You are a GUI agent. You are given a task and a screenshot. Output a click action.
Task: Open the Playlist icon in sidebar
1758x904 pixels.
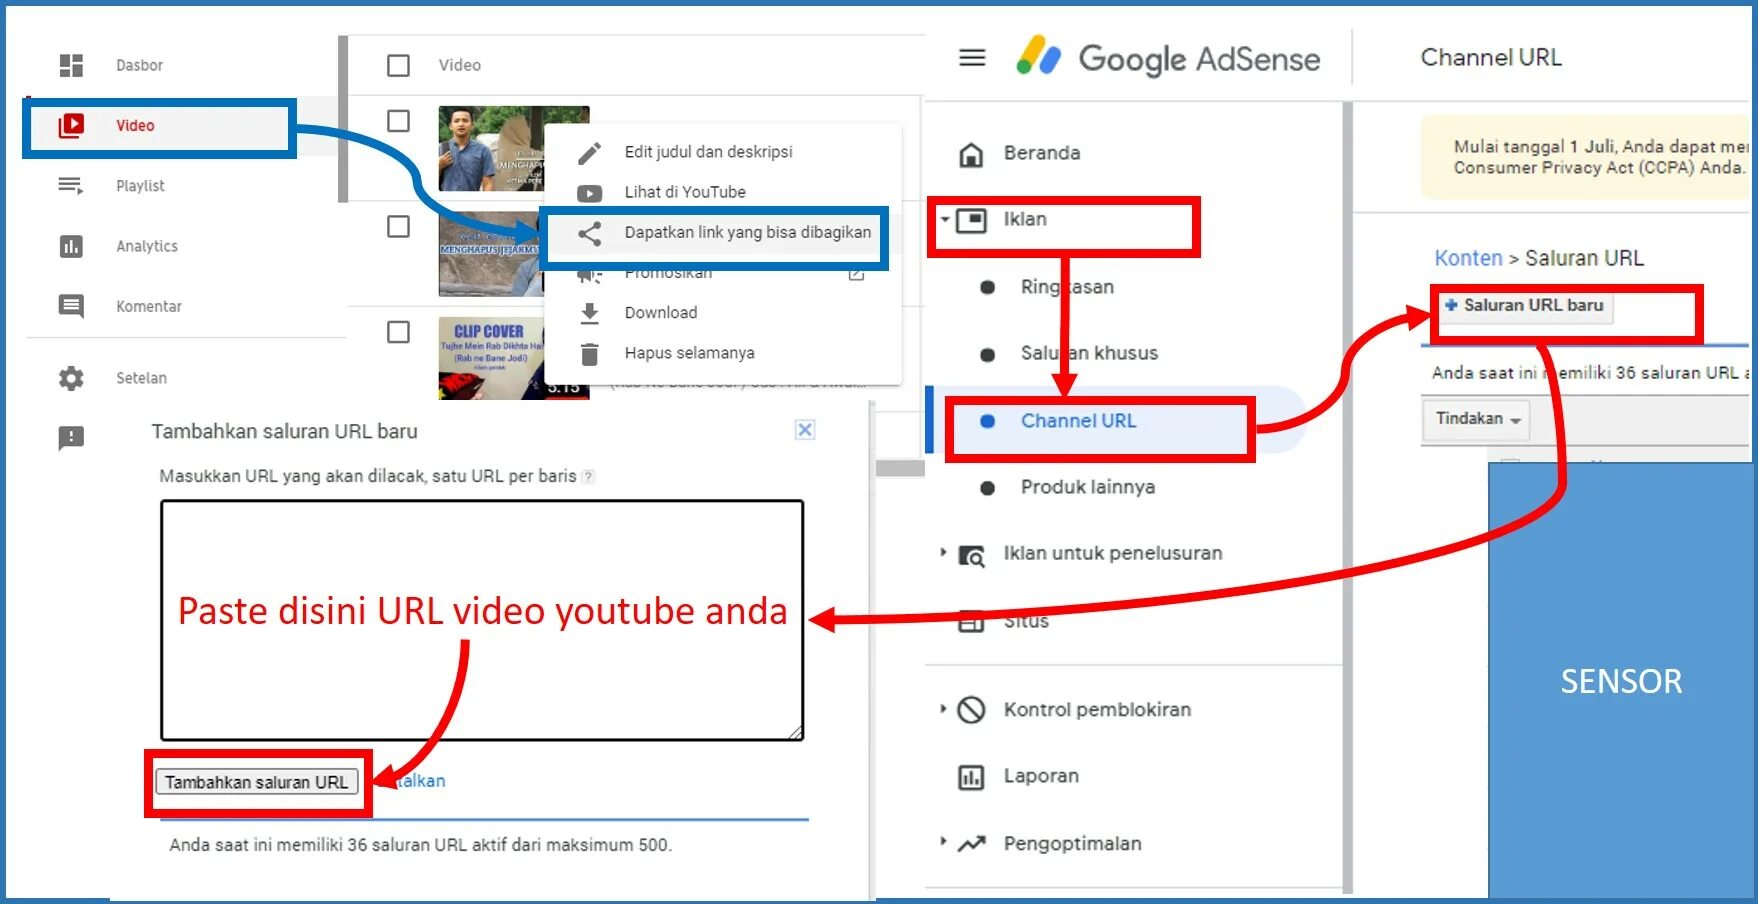click(70, 185)
